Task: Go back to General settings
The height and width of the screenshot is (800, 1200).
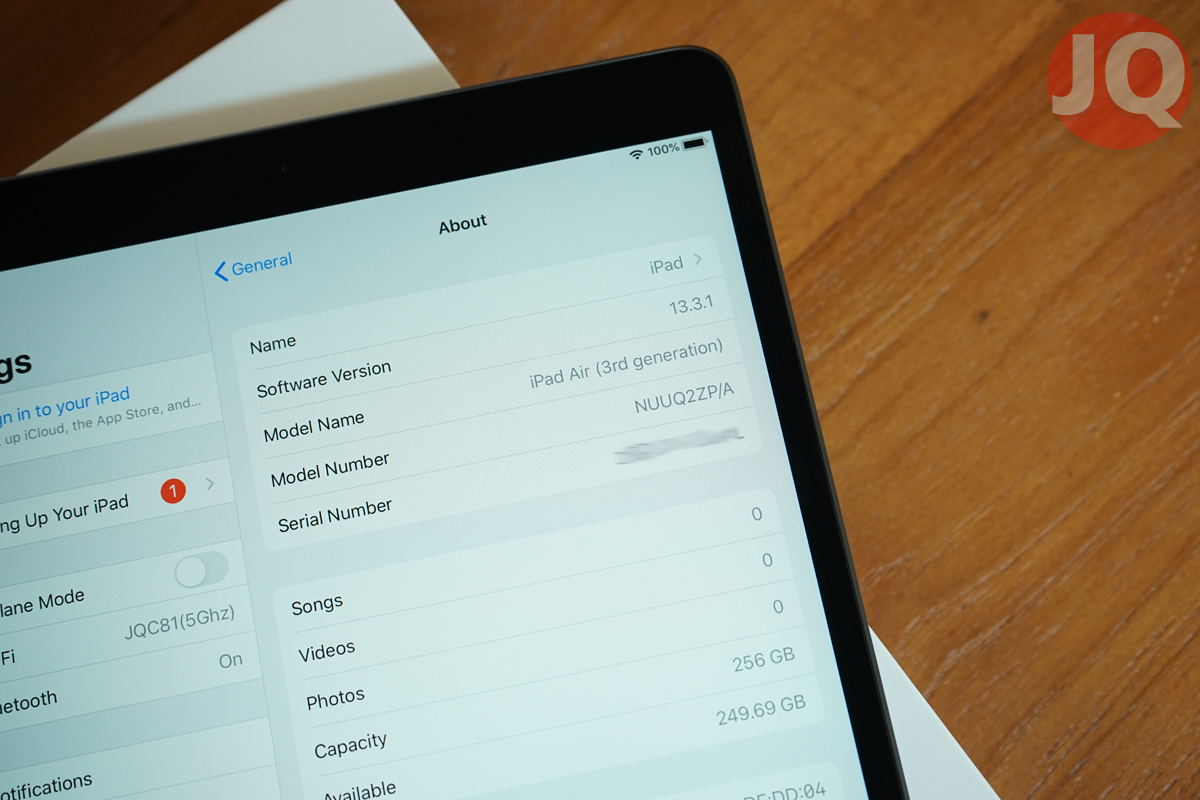Action: click(x=253, y=267)
